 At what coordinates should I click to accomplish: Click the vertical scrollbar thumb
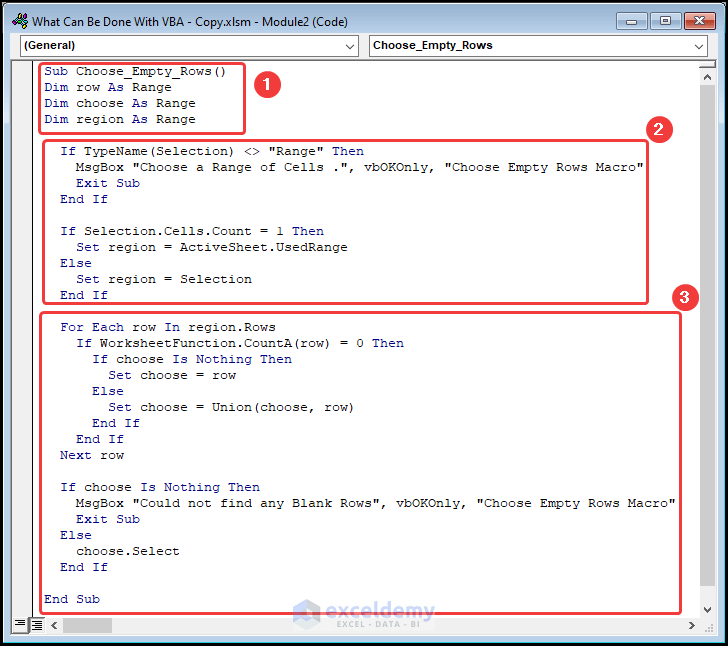(x=707, y=335)
